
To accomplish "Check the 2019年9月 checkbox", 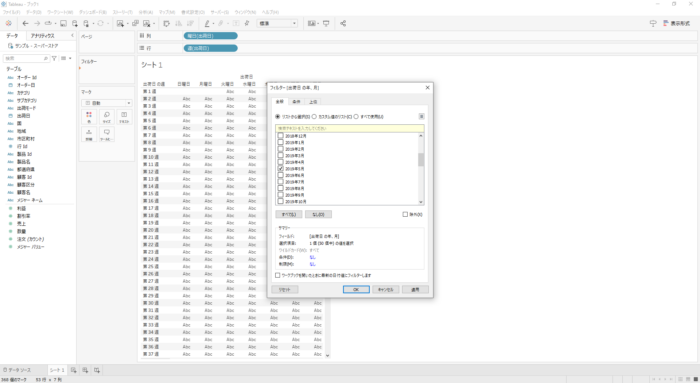I will pos(281,195).
